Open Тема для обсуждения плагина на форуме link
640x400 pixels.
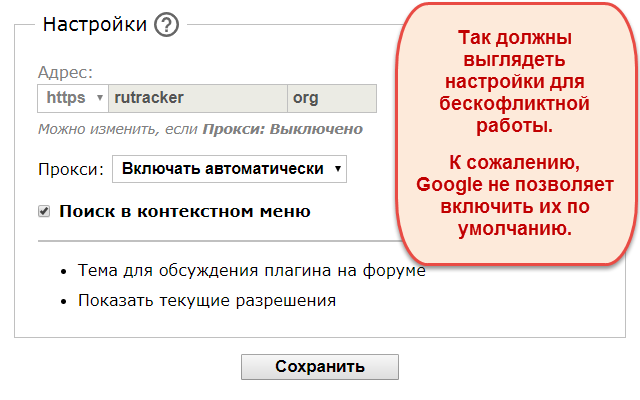click(x=252, y=271)
